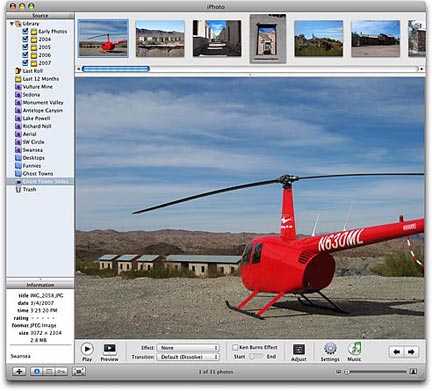Click the Source panel header
The height and width of the screenshot is (391, 432).
tap(40, 16)
